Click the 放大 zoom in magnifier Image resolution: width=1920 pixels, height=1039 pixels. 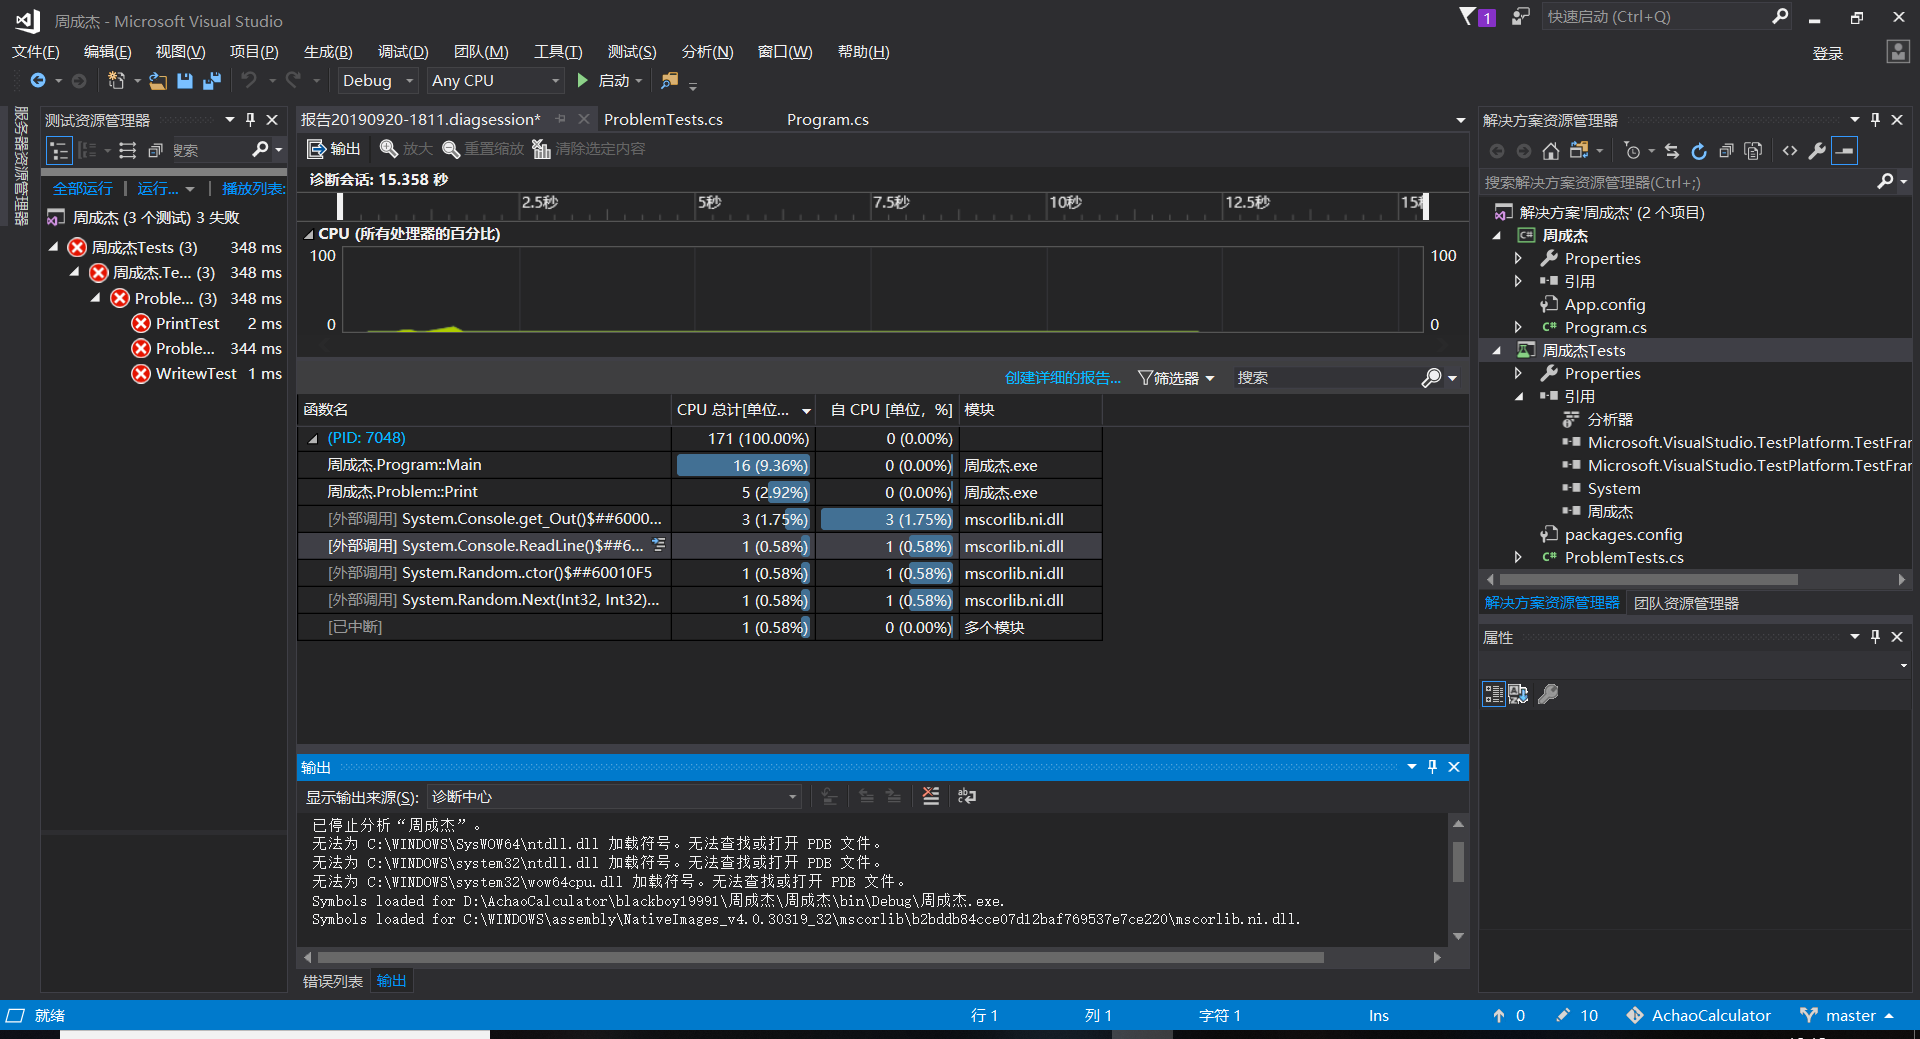(x=389, y=149)
